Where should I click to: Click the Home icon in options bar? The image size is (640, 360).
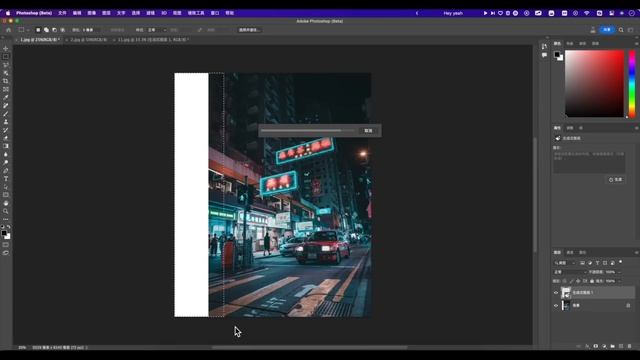click(x=9, y=30)
